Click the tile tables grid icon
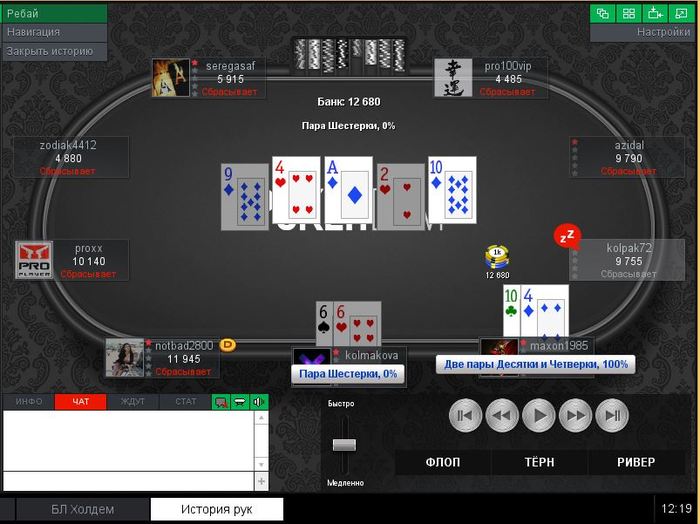700x524 pixels. coord(629,13)
